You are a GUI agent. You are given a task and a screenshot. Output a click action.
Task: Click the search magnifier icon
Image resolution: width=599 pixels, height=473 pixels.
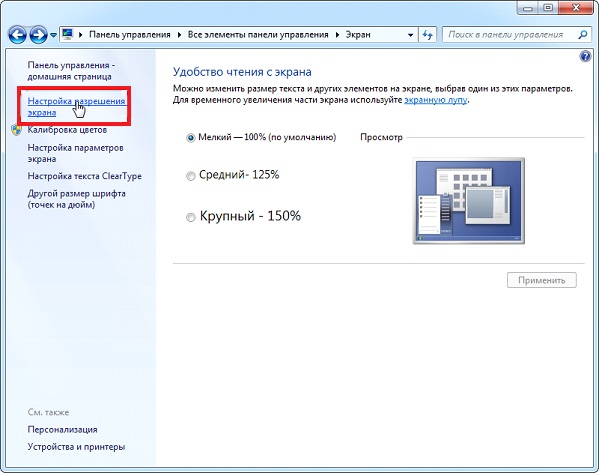click(x=583, y=35)
